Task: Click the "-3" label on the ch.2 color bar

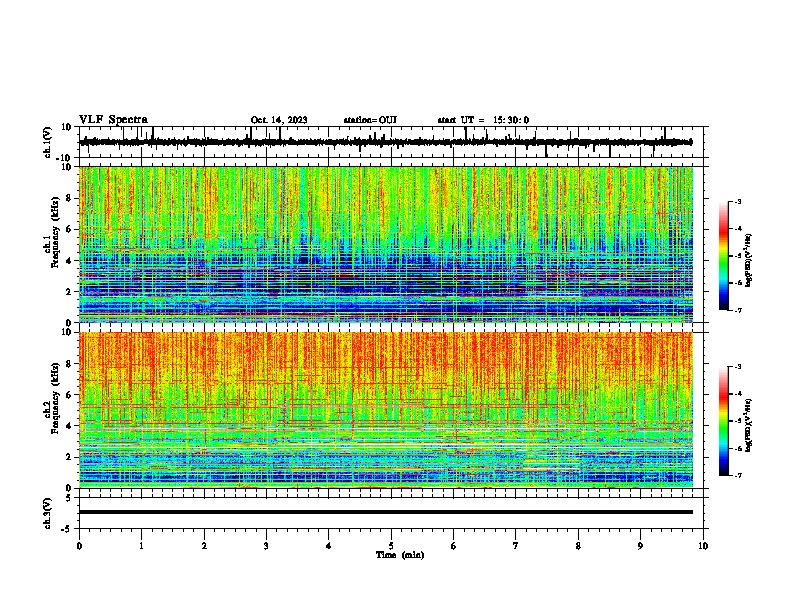Action: point(737,367)
